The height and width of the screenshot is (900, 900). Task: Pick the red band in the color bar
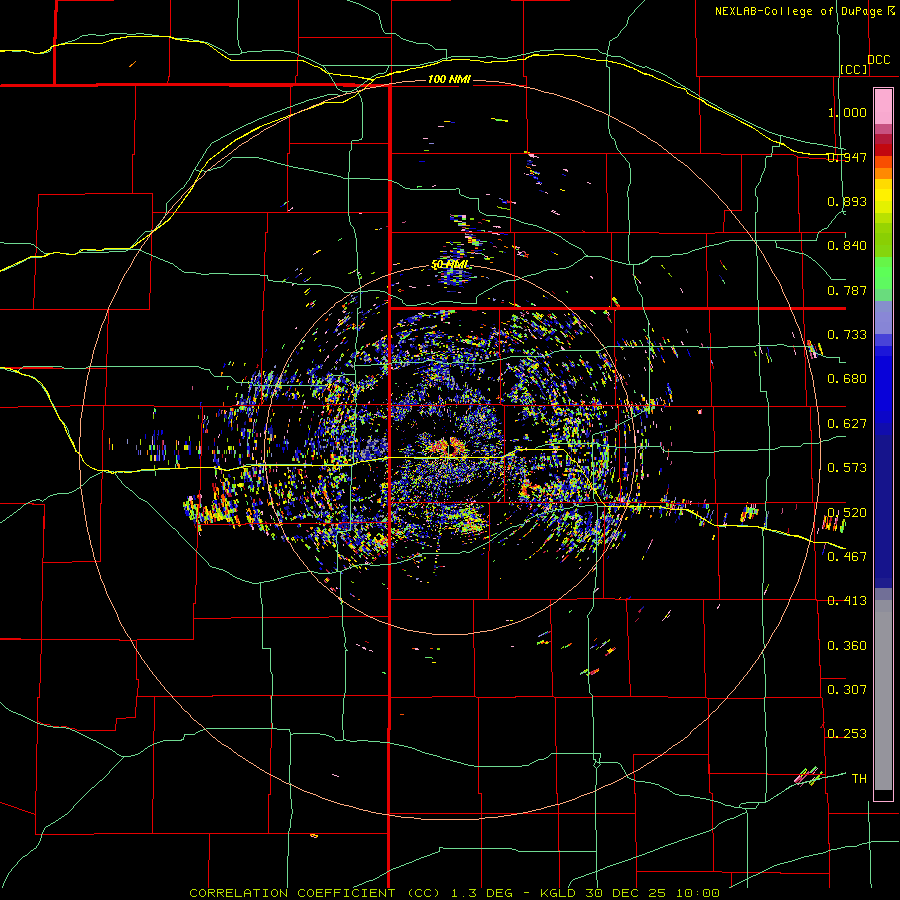pos(883,150)
